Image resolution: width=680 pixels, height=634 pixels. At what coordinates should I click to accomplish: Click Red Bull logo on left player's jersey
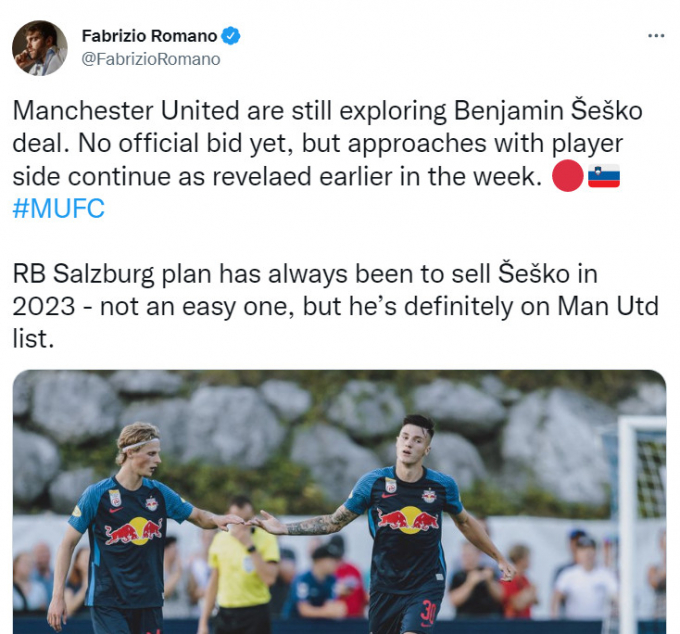[x=134, y=531]
